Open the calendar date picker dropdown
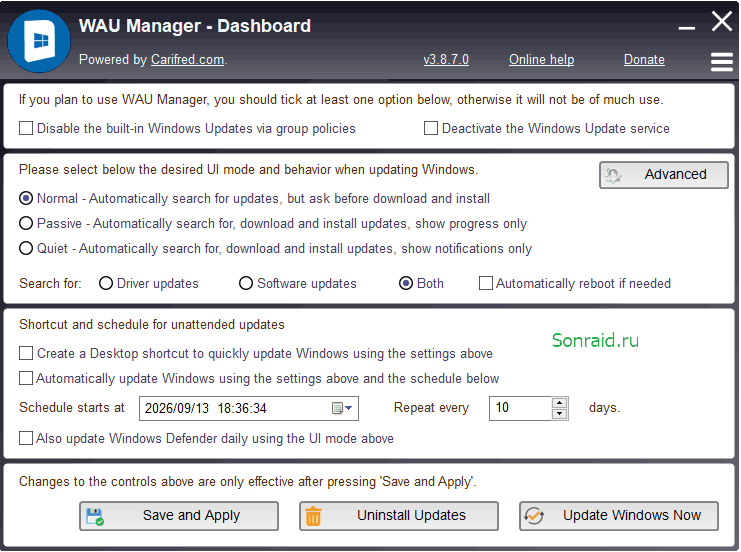This screenshot has height=552, width=741. click(x=342, y=408)
